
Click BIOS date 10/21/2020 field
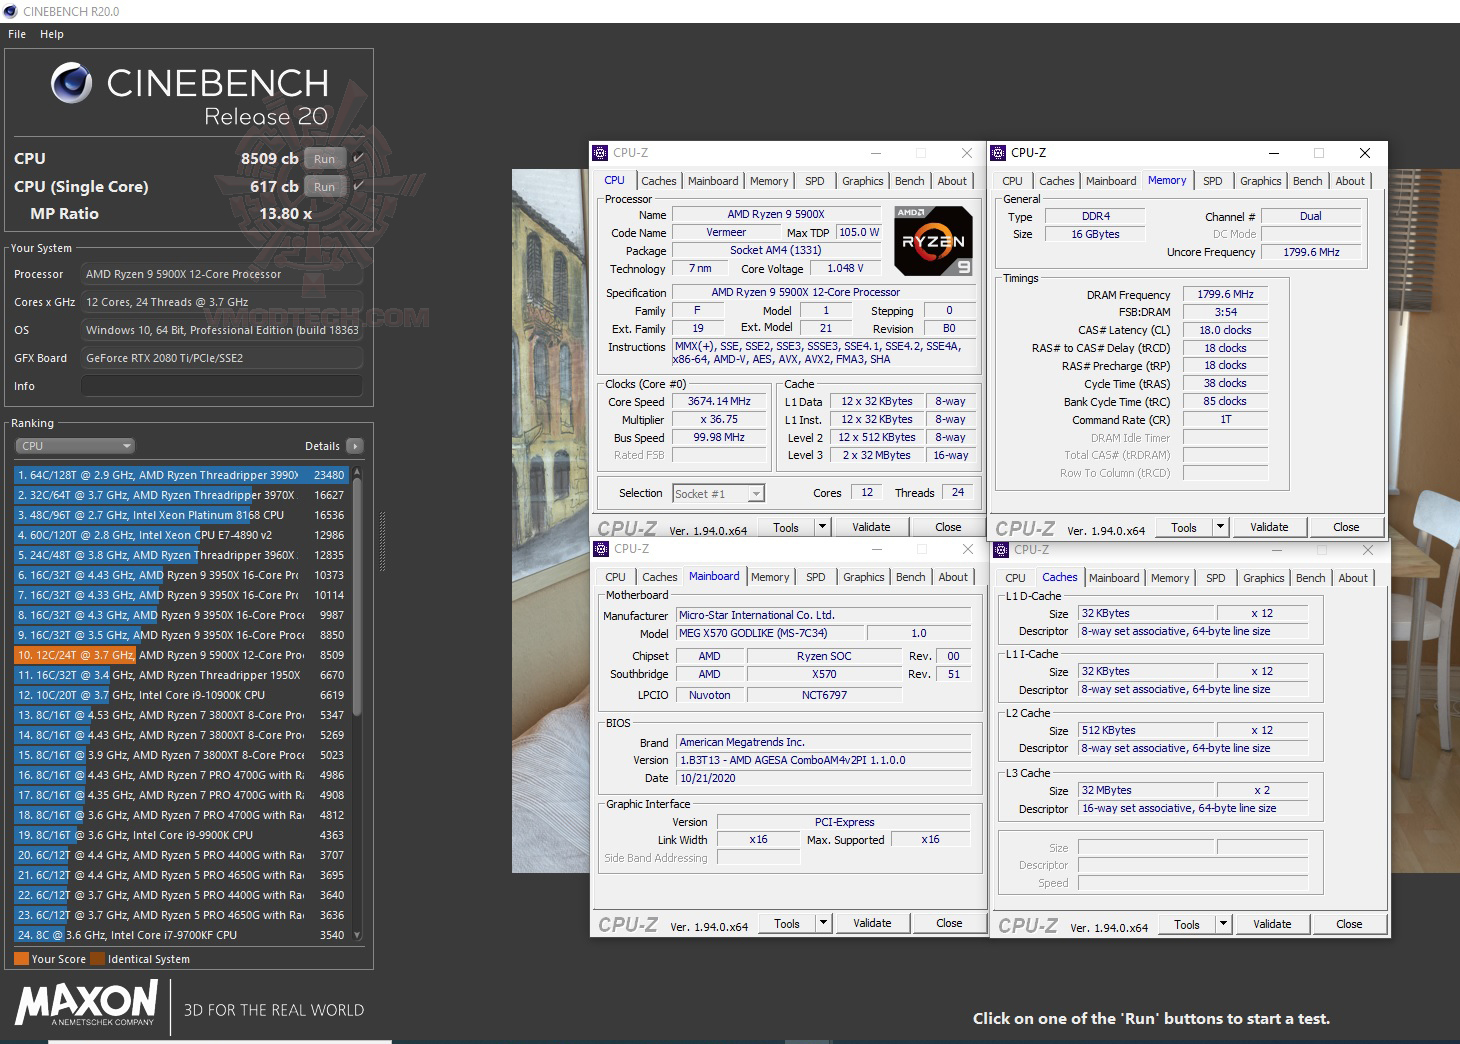824,778
